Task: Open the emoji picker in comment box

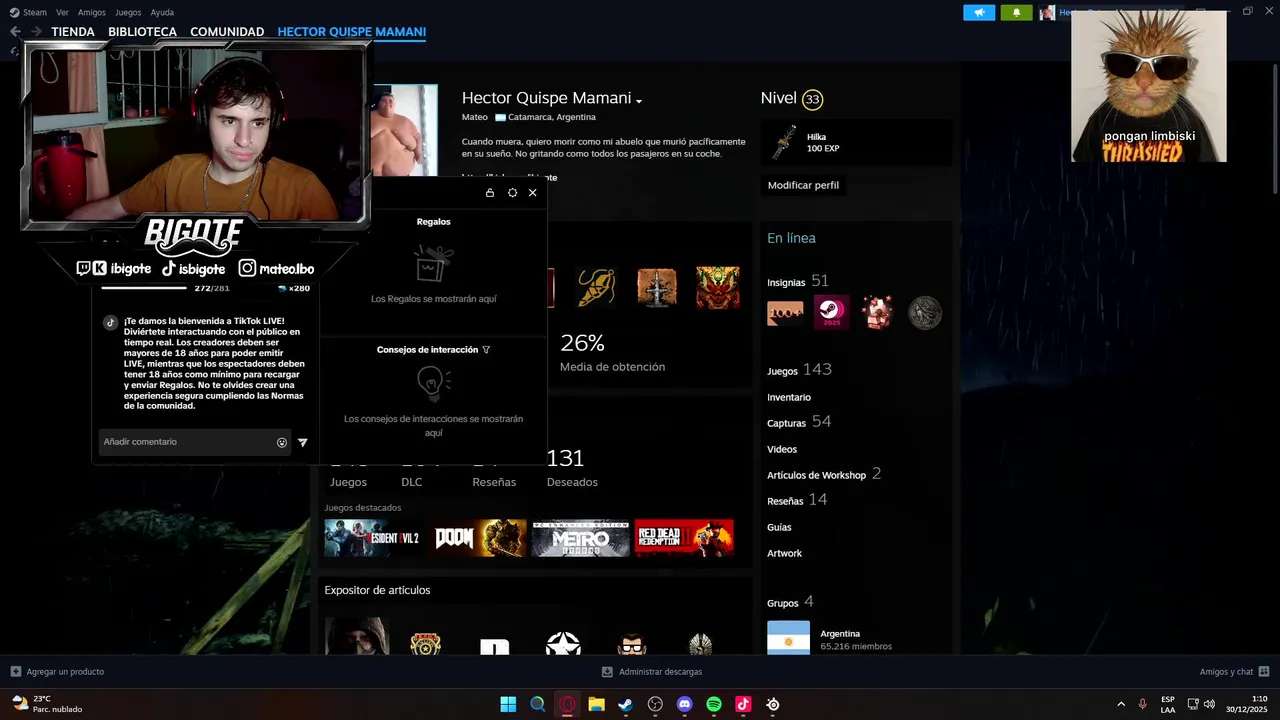Action: tap(282, 442)
